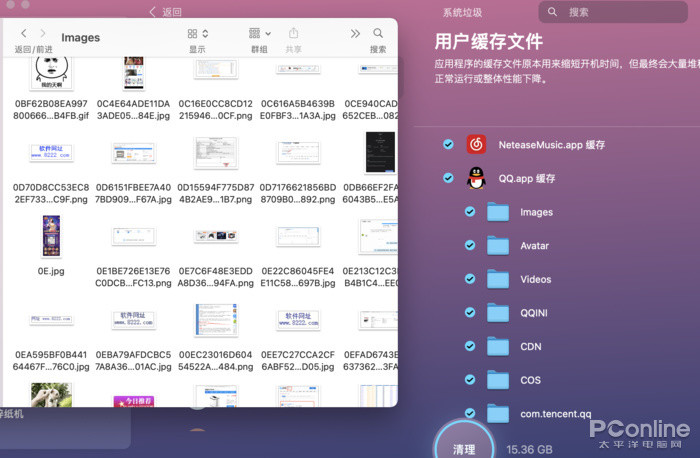Screen dimensions: 700x458
Task: Uncheck the com.tencent.qq folder checkbox
Action: [x=470, y=413]
